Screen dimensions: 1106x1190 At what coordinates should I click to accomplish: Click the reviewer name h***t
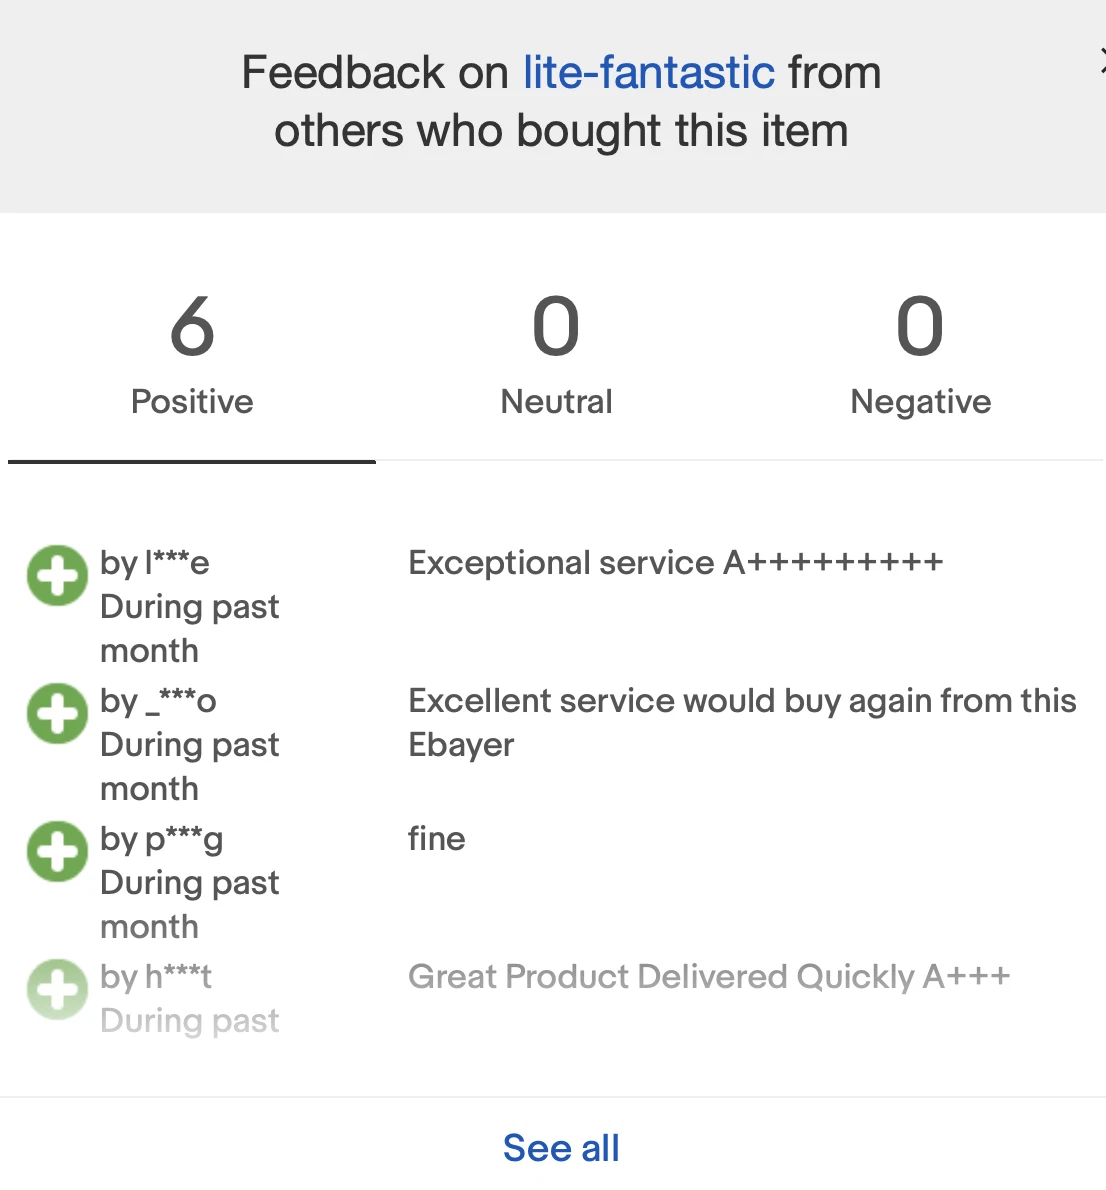coord(178,977)
